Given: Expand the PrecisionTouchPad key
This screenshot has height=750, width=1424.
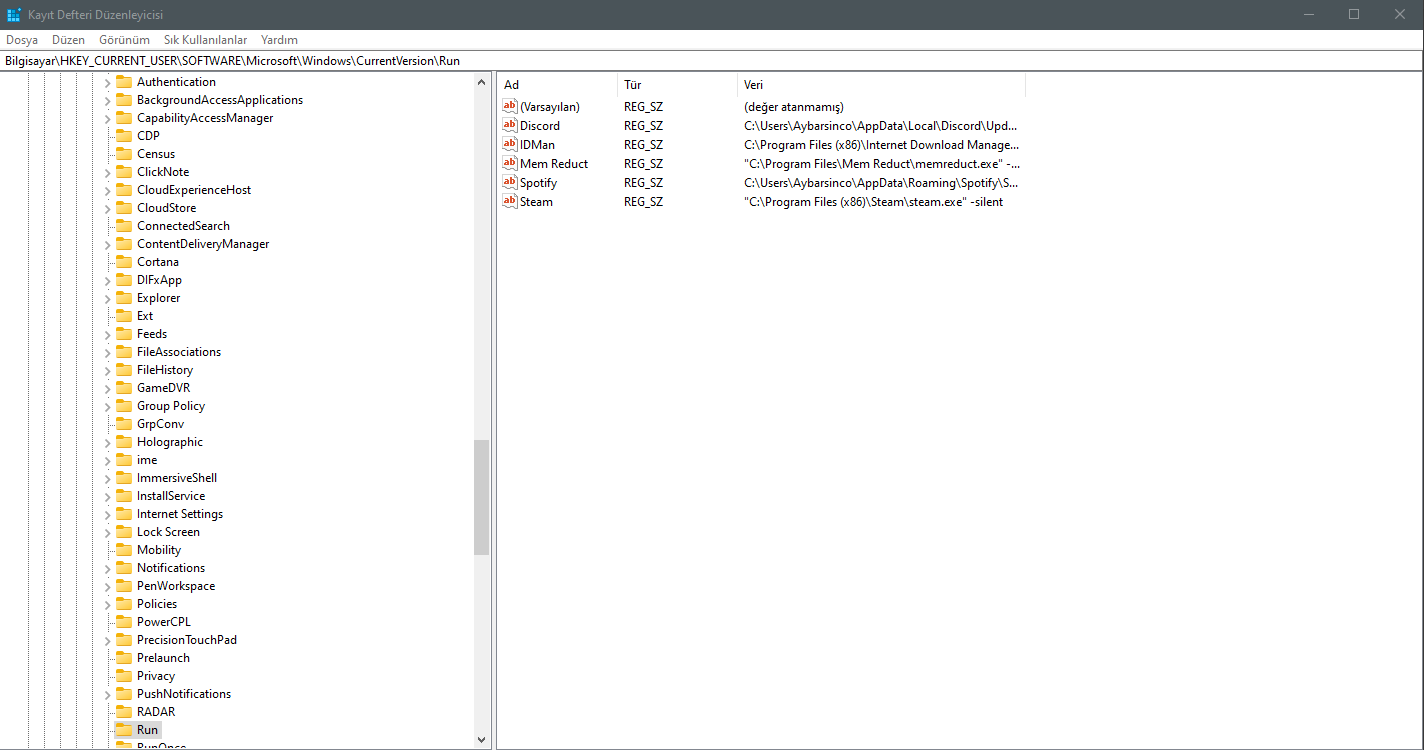Looking at the screenshot, I should tap(108, 640).
